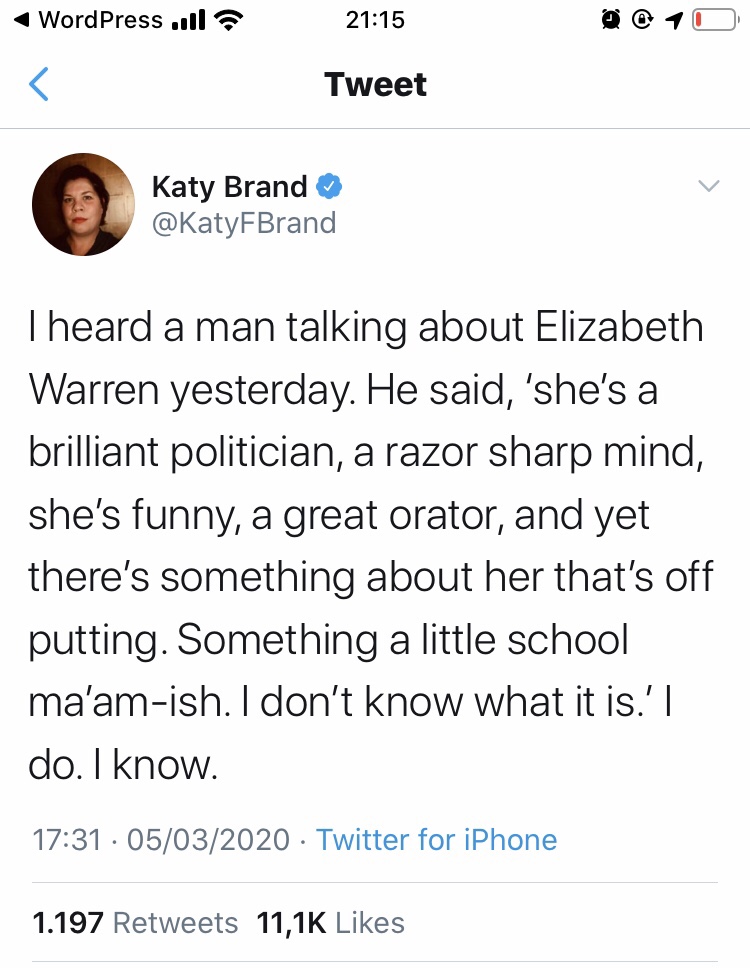Image resolution: width=750 pixels, height=968 pixels.
Task: View the 11,1K Likes list
Action: 330,922
